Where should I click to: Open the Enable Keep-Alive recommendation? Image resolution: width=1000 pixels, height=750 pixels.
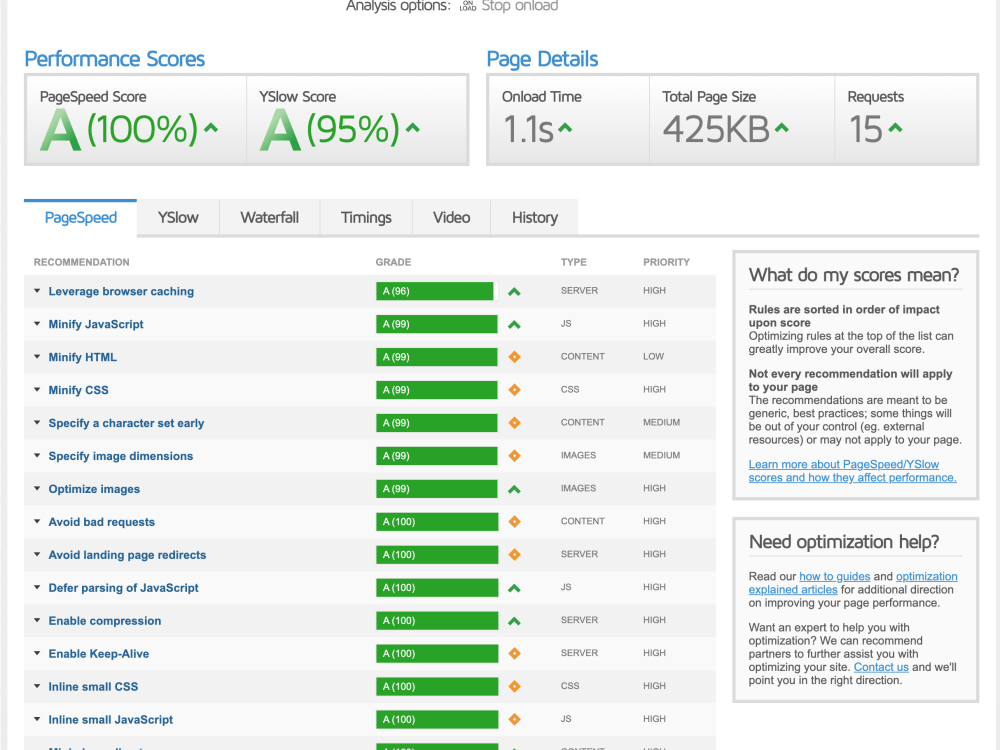[99, 654]
